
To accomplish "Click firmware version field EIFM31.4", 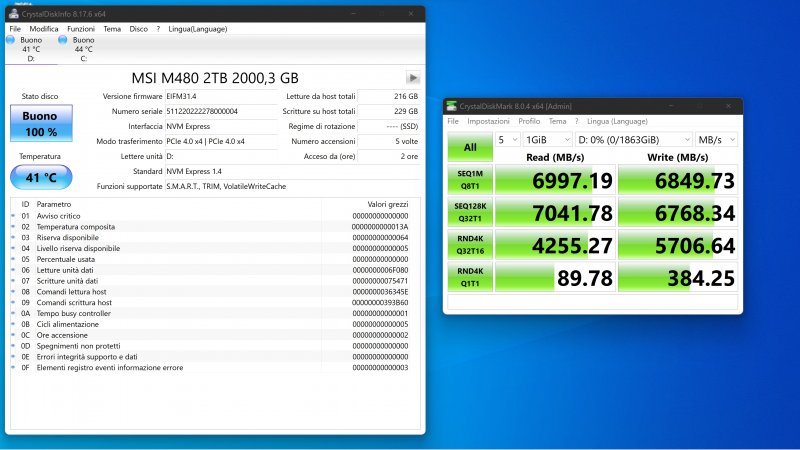I will (x=221, y=96).
